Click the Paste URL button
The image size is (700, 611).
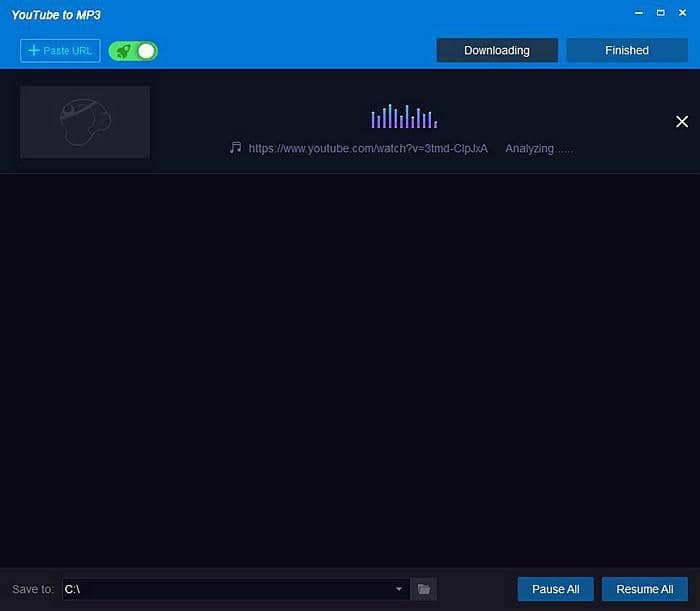(60, 51)
